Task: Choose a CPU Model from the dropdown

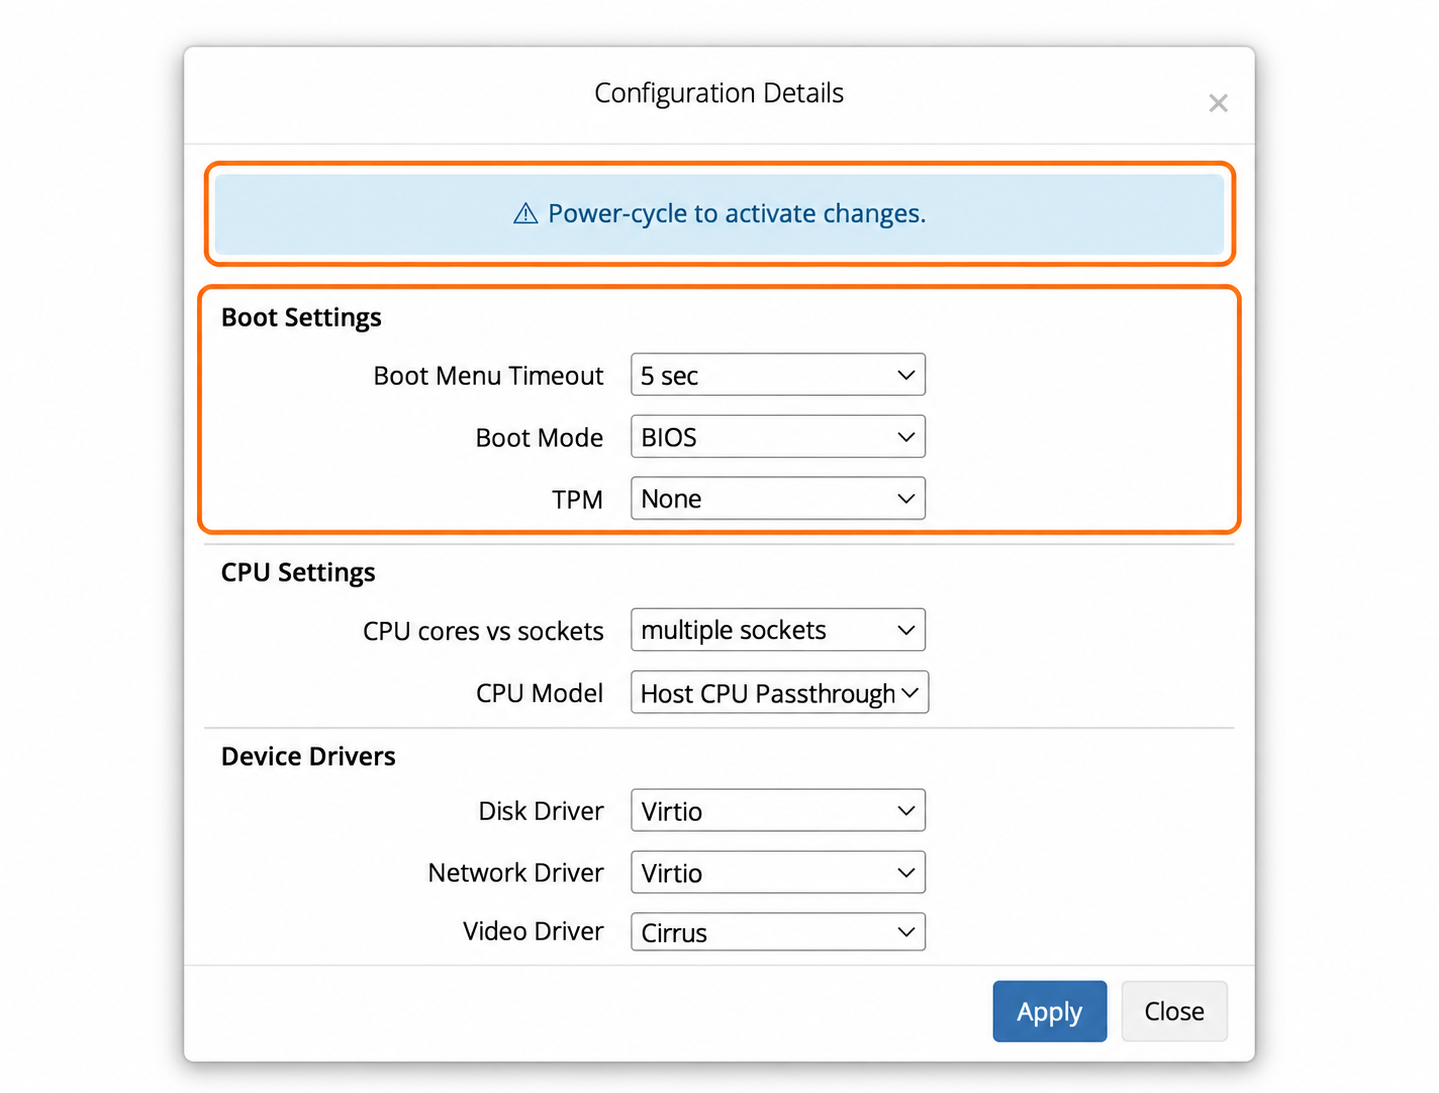Action: [780, 692]
